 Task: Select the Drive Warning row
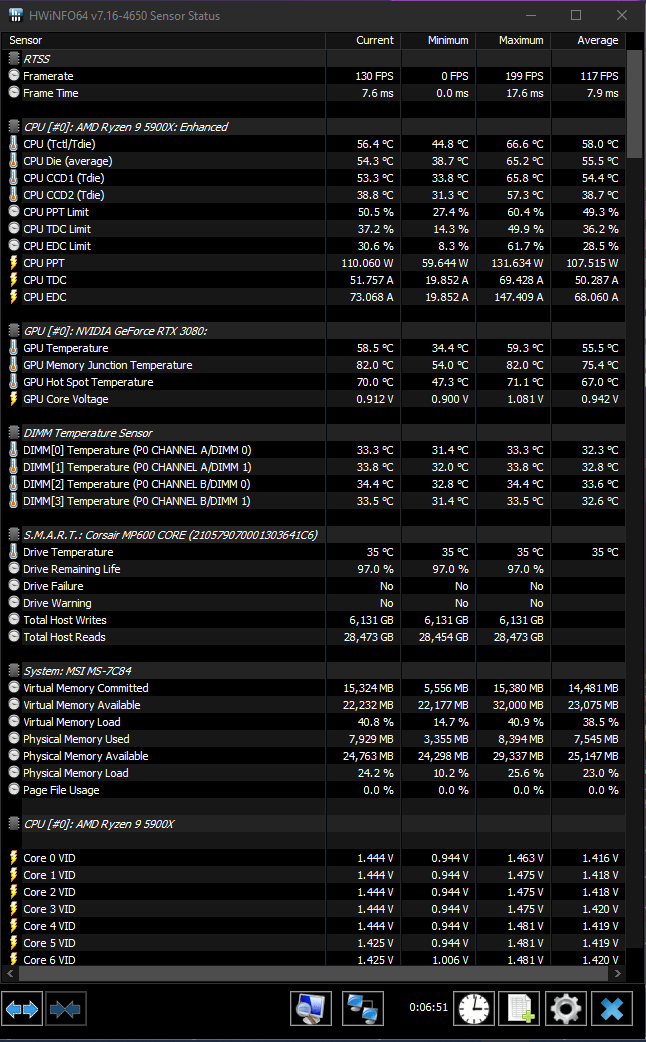[314, 603]
